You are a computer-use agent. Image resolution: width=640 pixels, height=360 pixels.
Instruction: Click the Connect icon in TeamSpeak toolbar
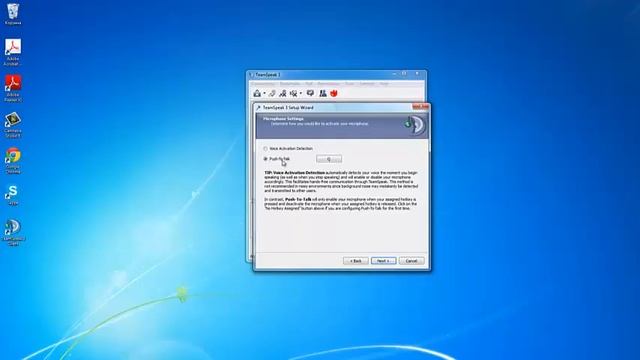coord(257,93)
